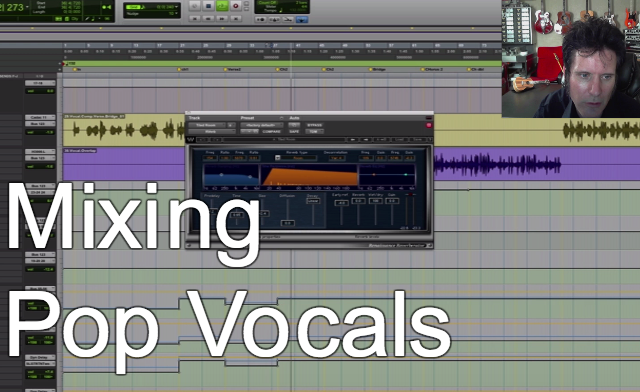Click Redo arrow in Waves toolbar
This screenshot has width=640, height=392.
coord(216,140)
